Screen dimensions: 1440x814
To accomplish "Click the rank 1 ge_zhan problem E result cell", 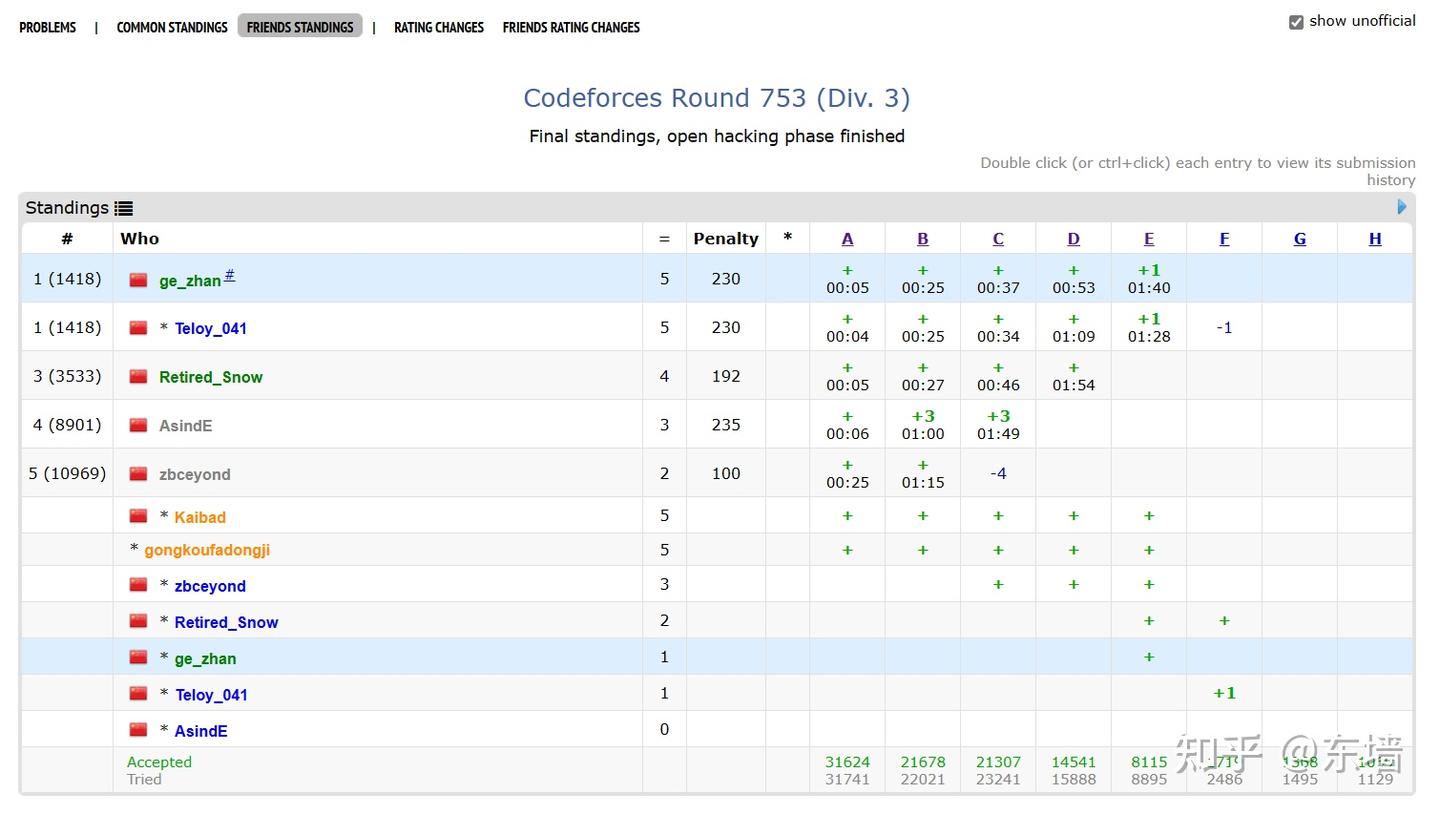I will pyautogui.click(x=1149, y=279).
